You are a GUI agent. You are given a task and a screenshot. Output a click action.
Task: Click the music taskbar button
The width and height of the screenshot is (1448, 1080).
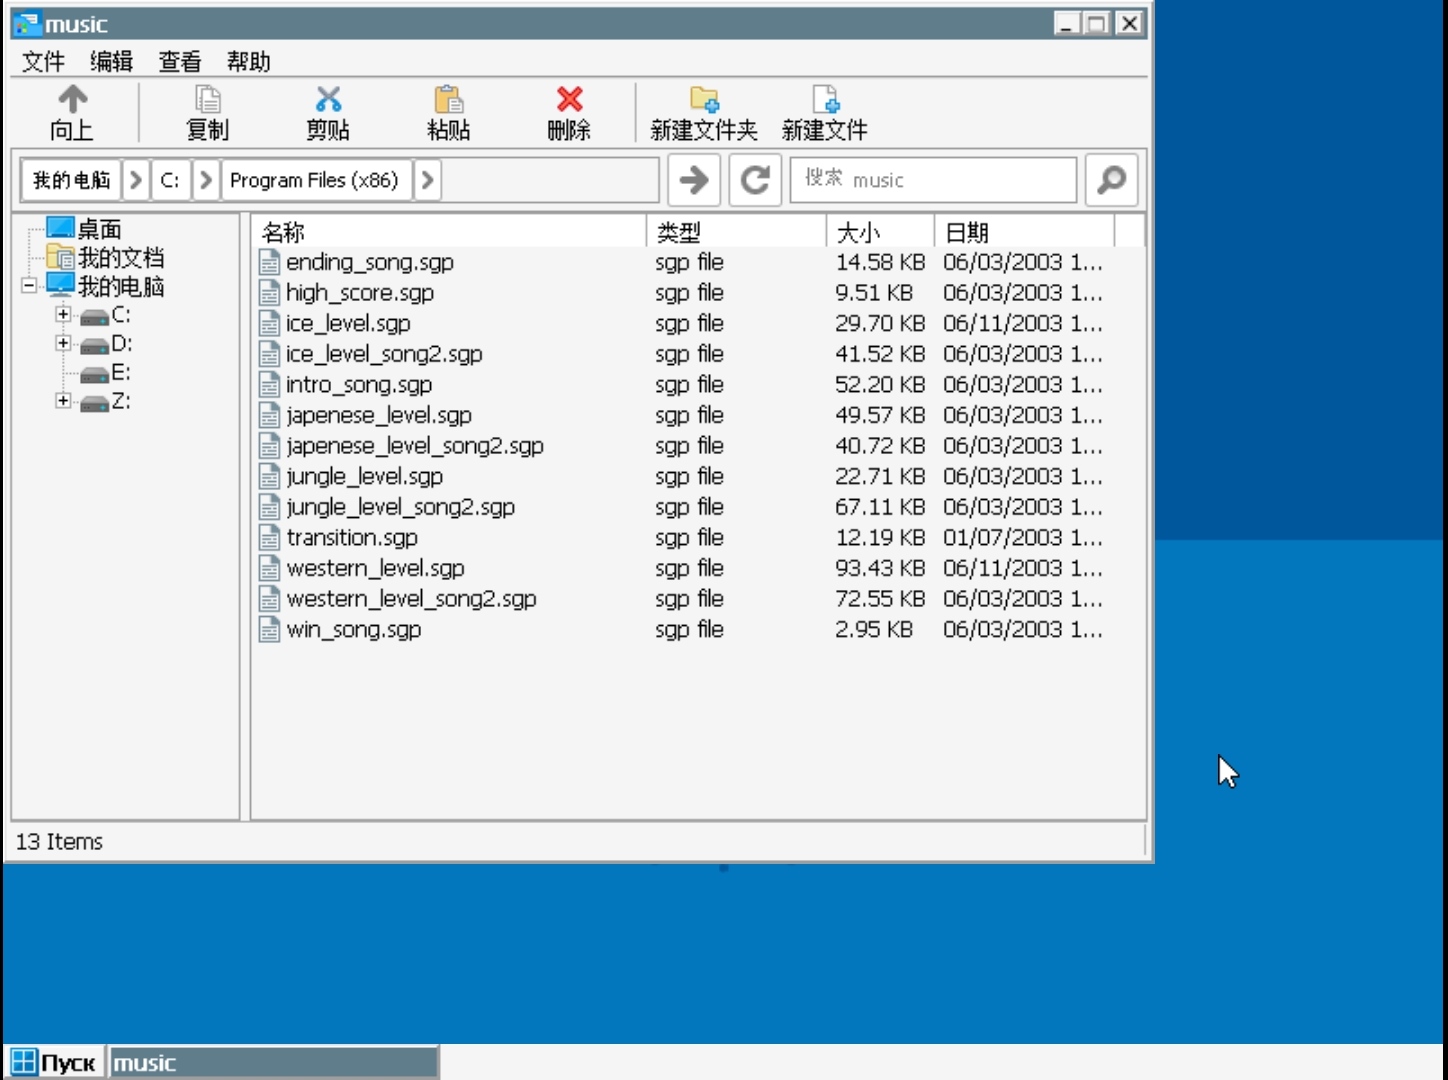click(273, 1062)
